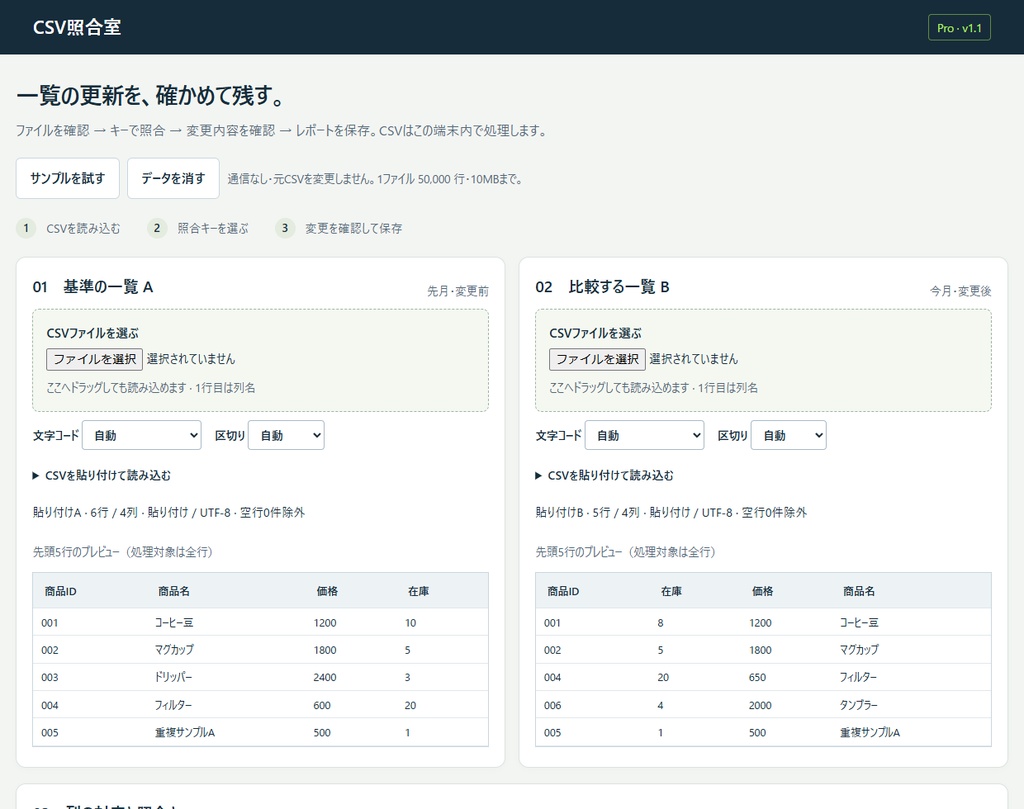Screen dimensions: 1024x809
Task: Click 選択されていません text in list A
Action: coord(191,359)
